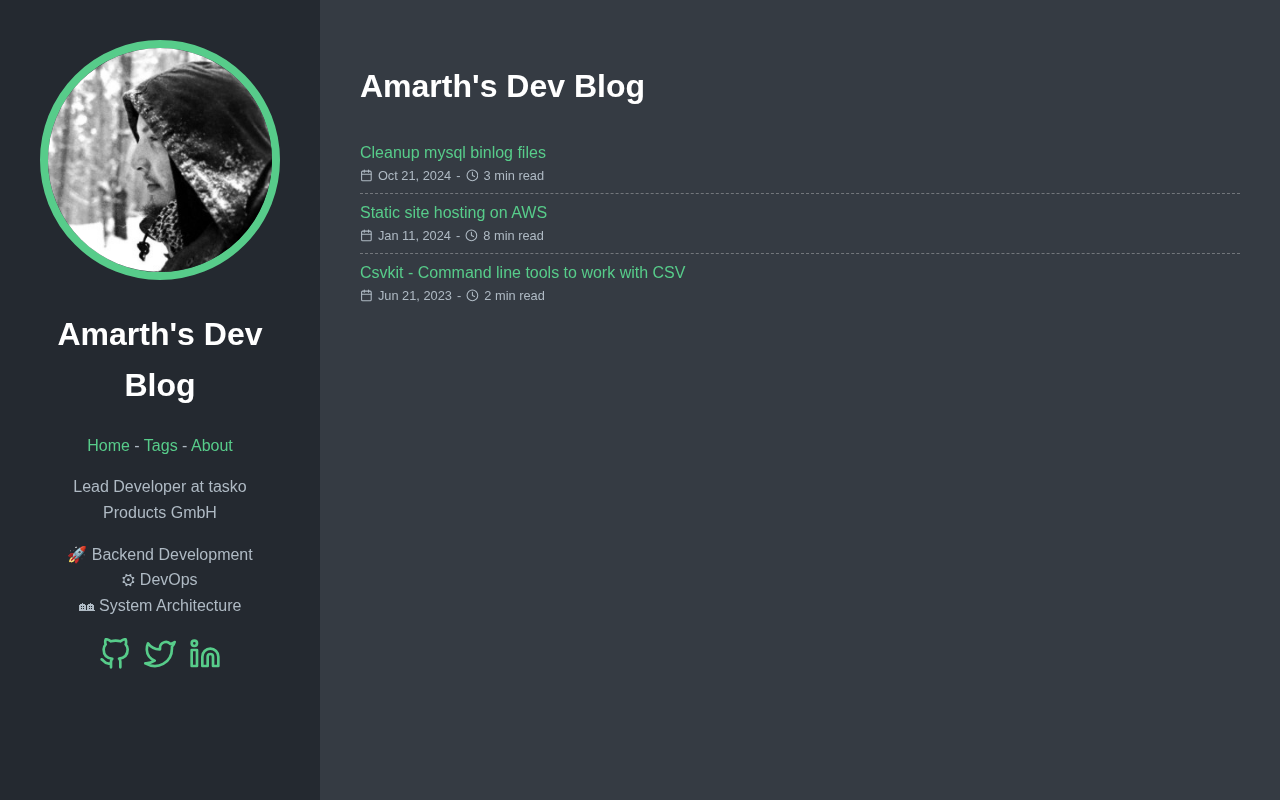Open the GitHub profile icon
The width and height of the screenshot is (1280, 800).
click(x=115, y=654)
